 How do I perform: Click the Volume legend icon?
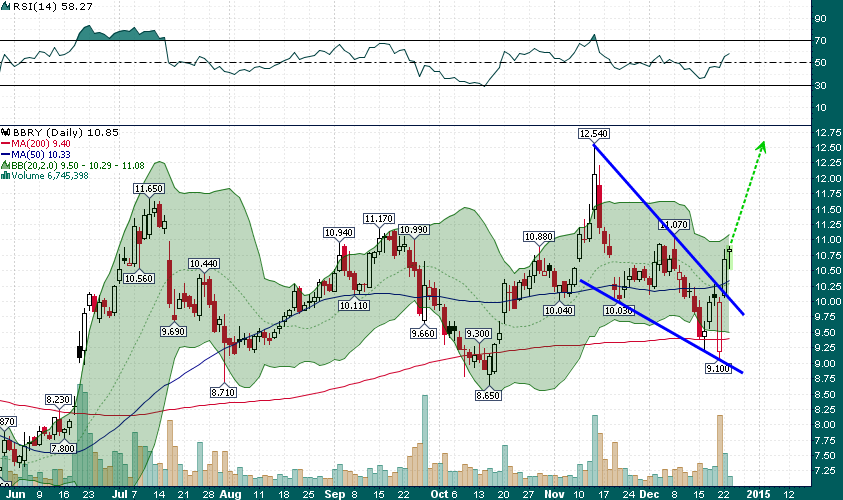click(x=5, y=176)
